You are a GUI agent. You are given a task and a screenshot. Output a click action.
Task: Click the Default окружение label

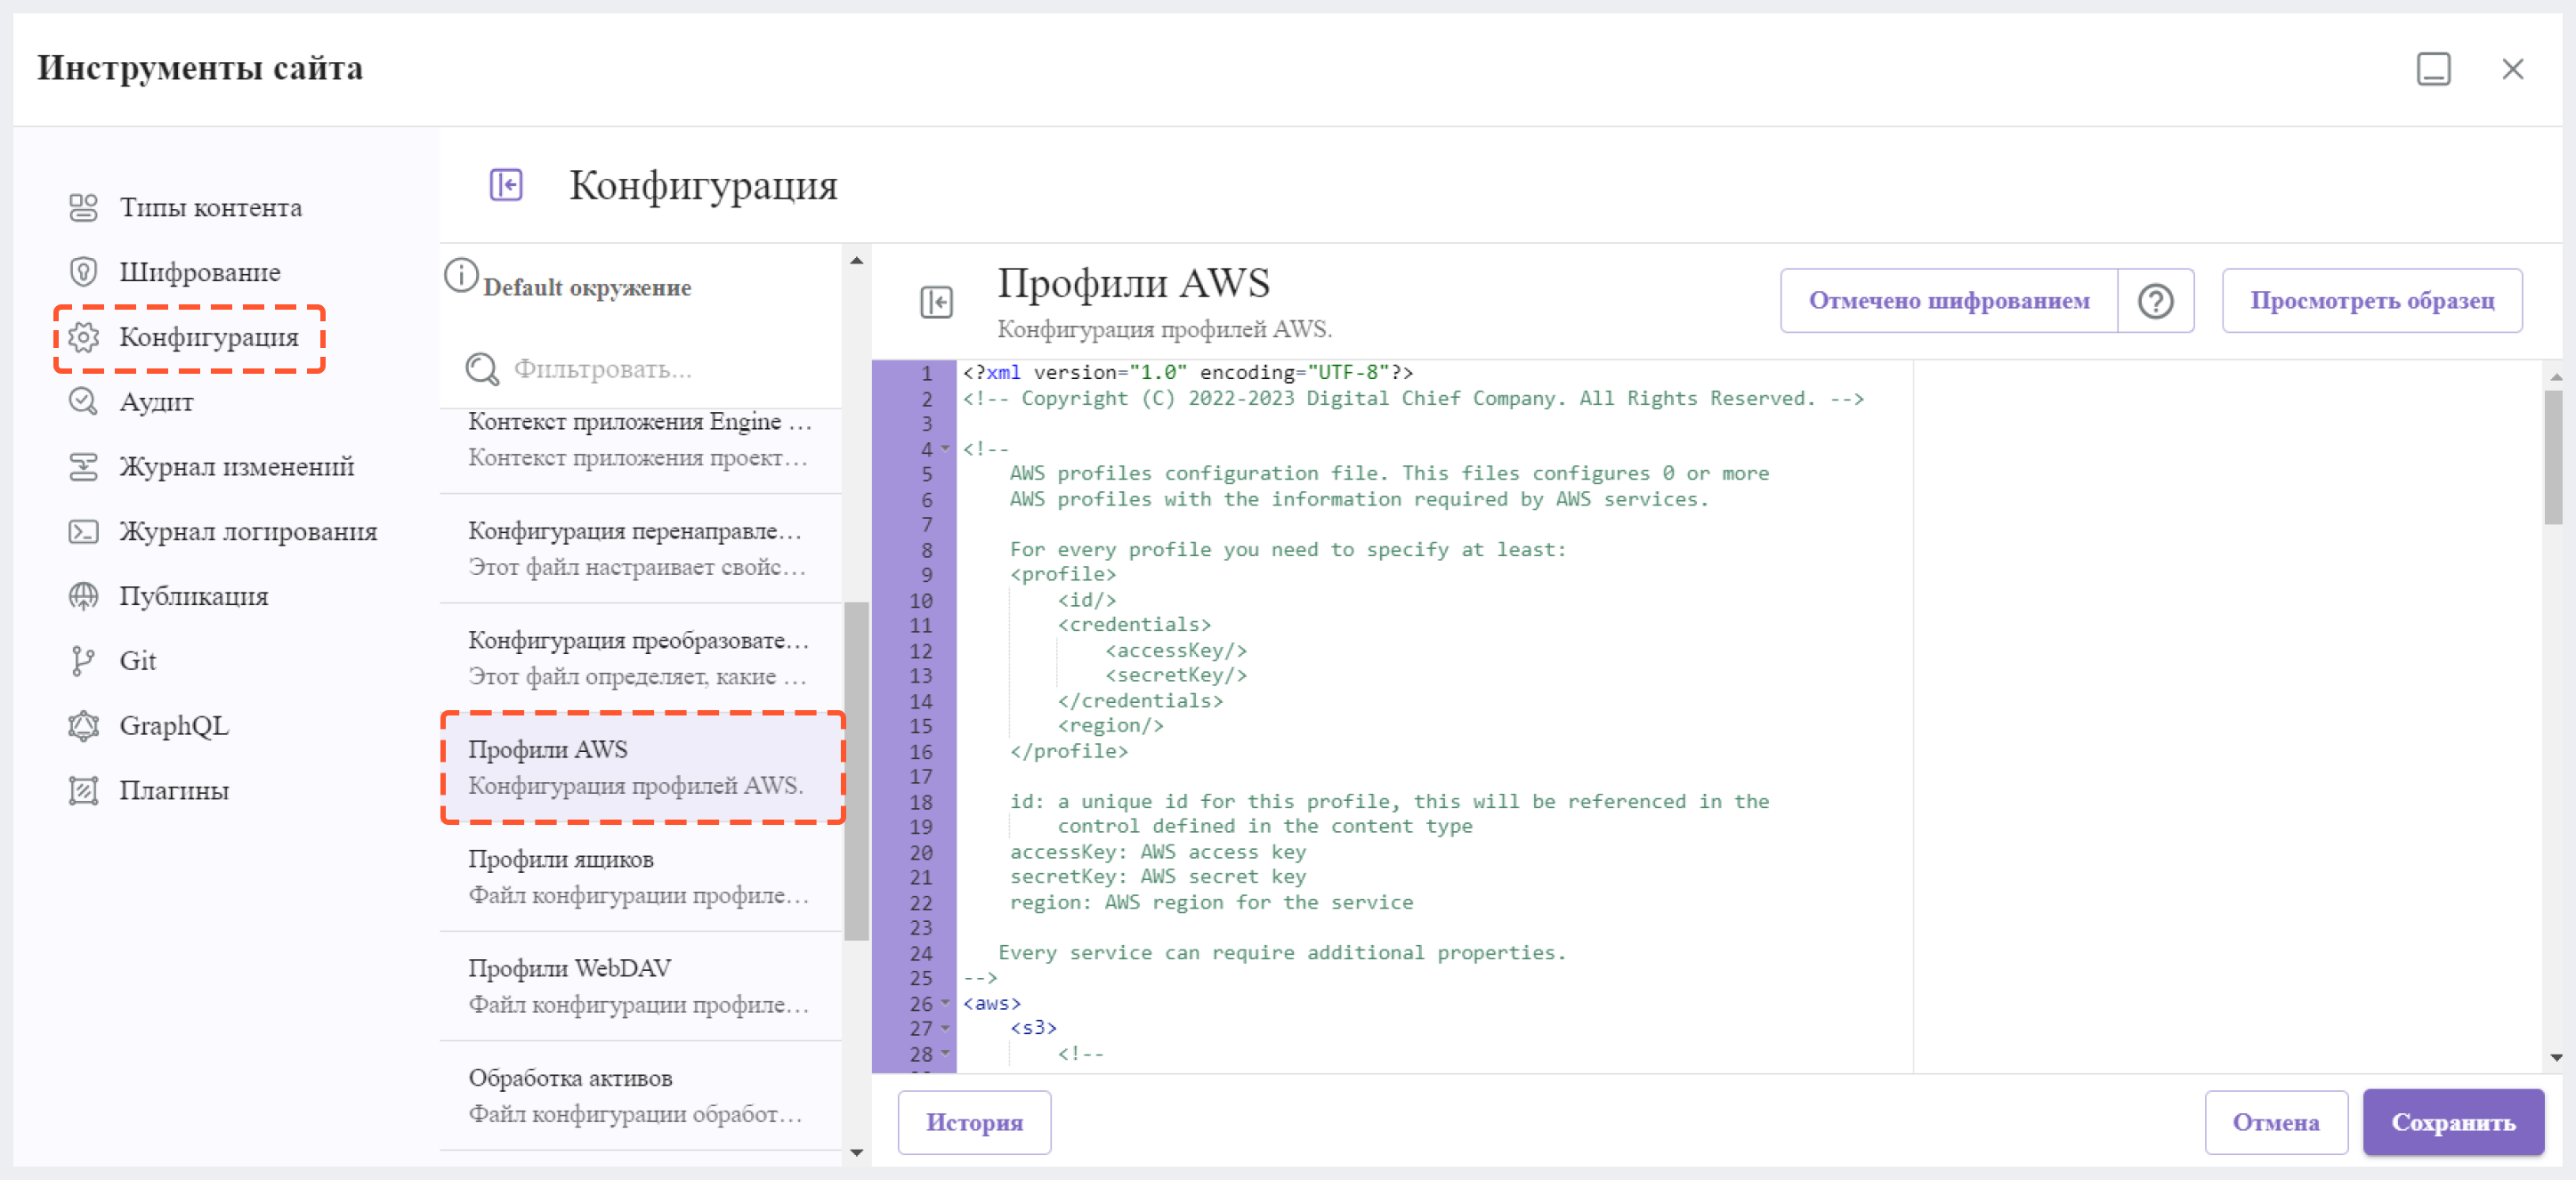[x=587, y=288]
